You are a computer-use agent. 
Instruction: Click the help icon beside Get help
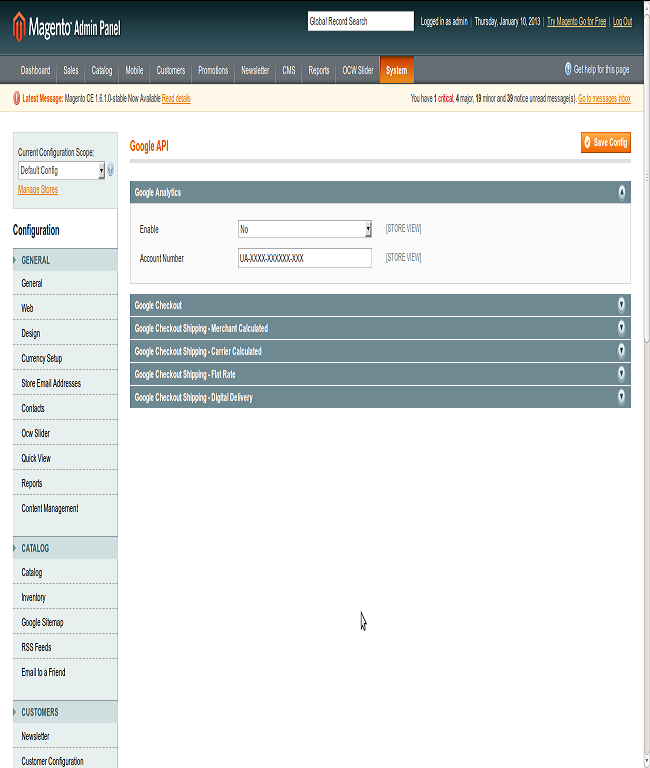click(x=568, y=69)
